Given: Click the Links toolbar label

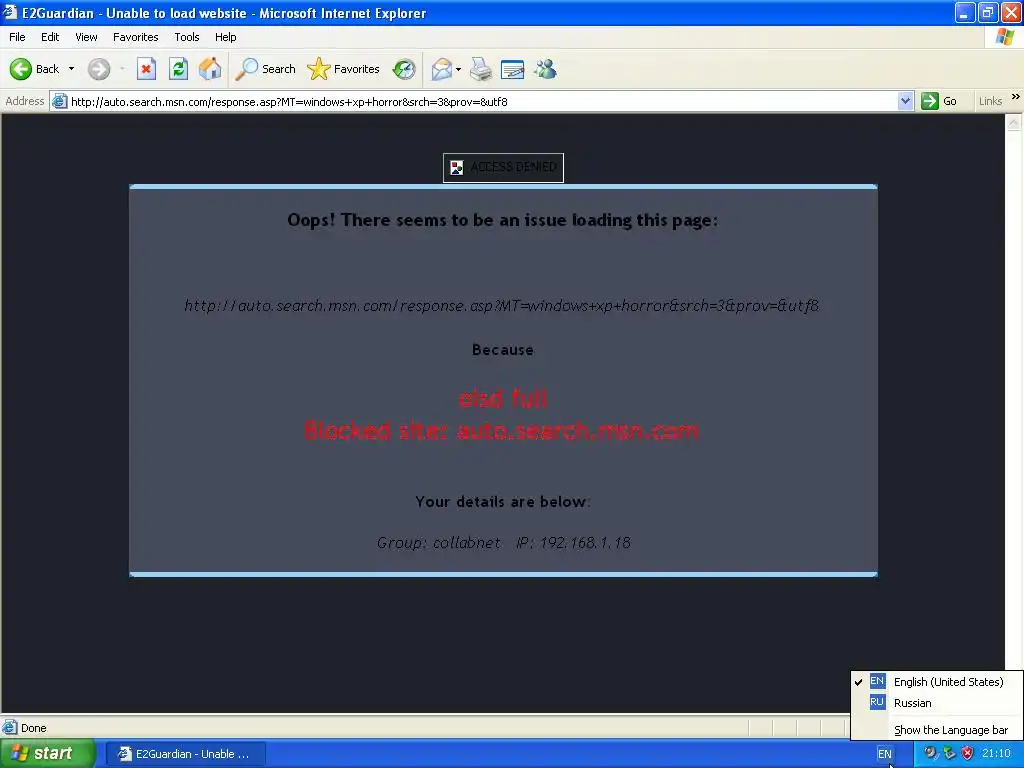Looking at the screenshot, I should click(990, 101).
